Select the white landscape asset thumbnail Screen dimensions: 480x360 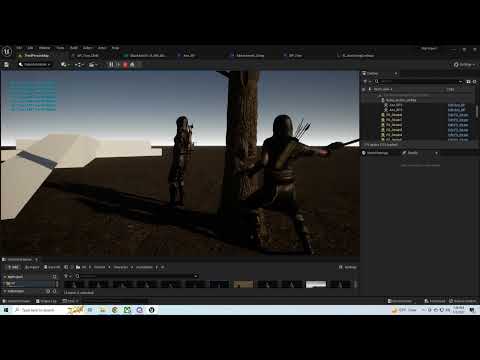pos(316,284)
